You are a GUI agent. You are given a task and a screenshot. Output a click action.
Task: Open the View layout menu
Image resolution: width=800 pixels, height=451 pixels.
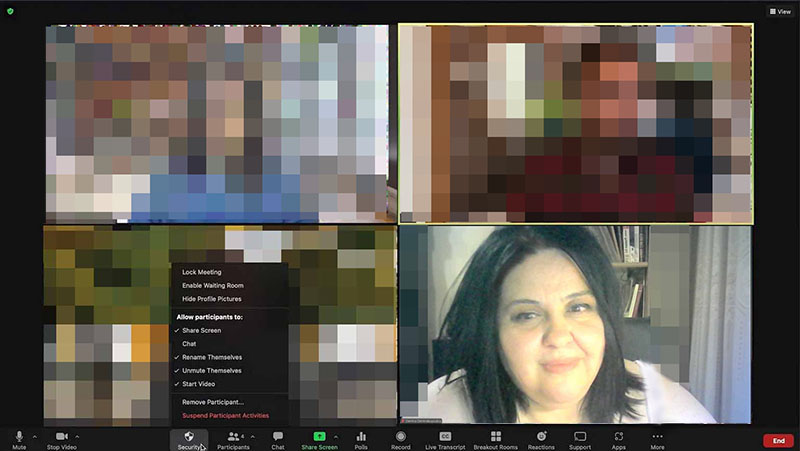point(779,11)
